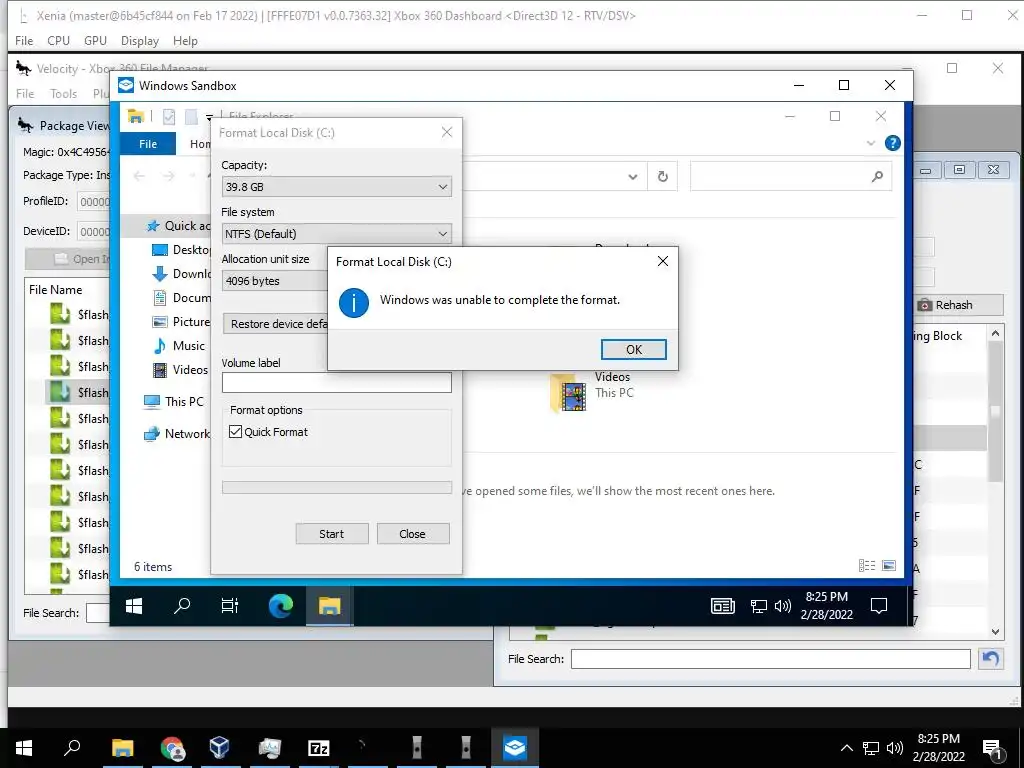Click the scroll up arrow in Velocity list
Image resolution: width=1024 pixels, height=768 pixels.
pos(995,333)
